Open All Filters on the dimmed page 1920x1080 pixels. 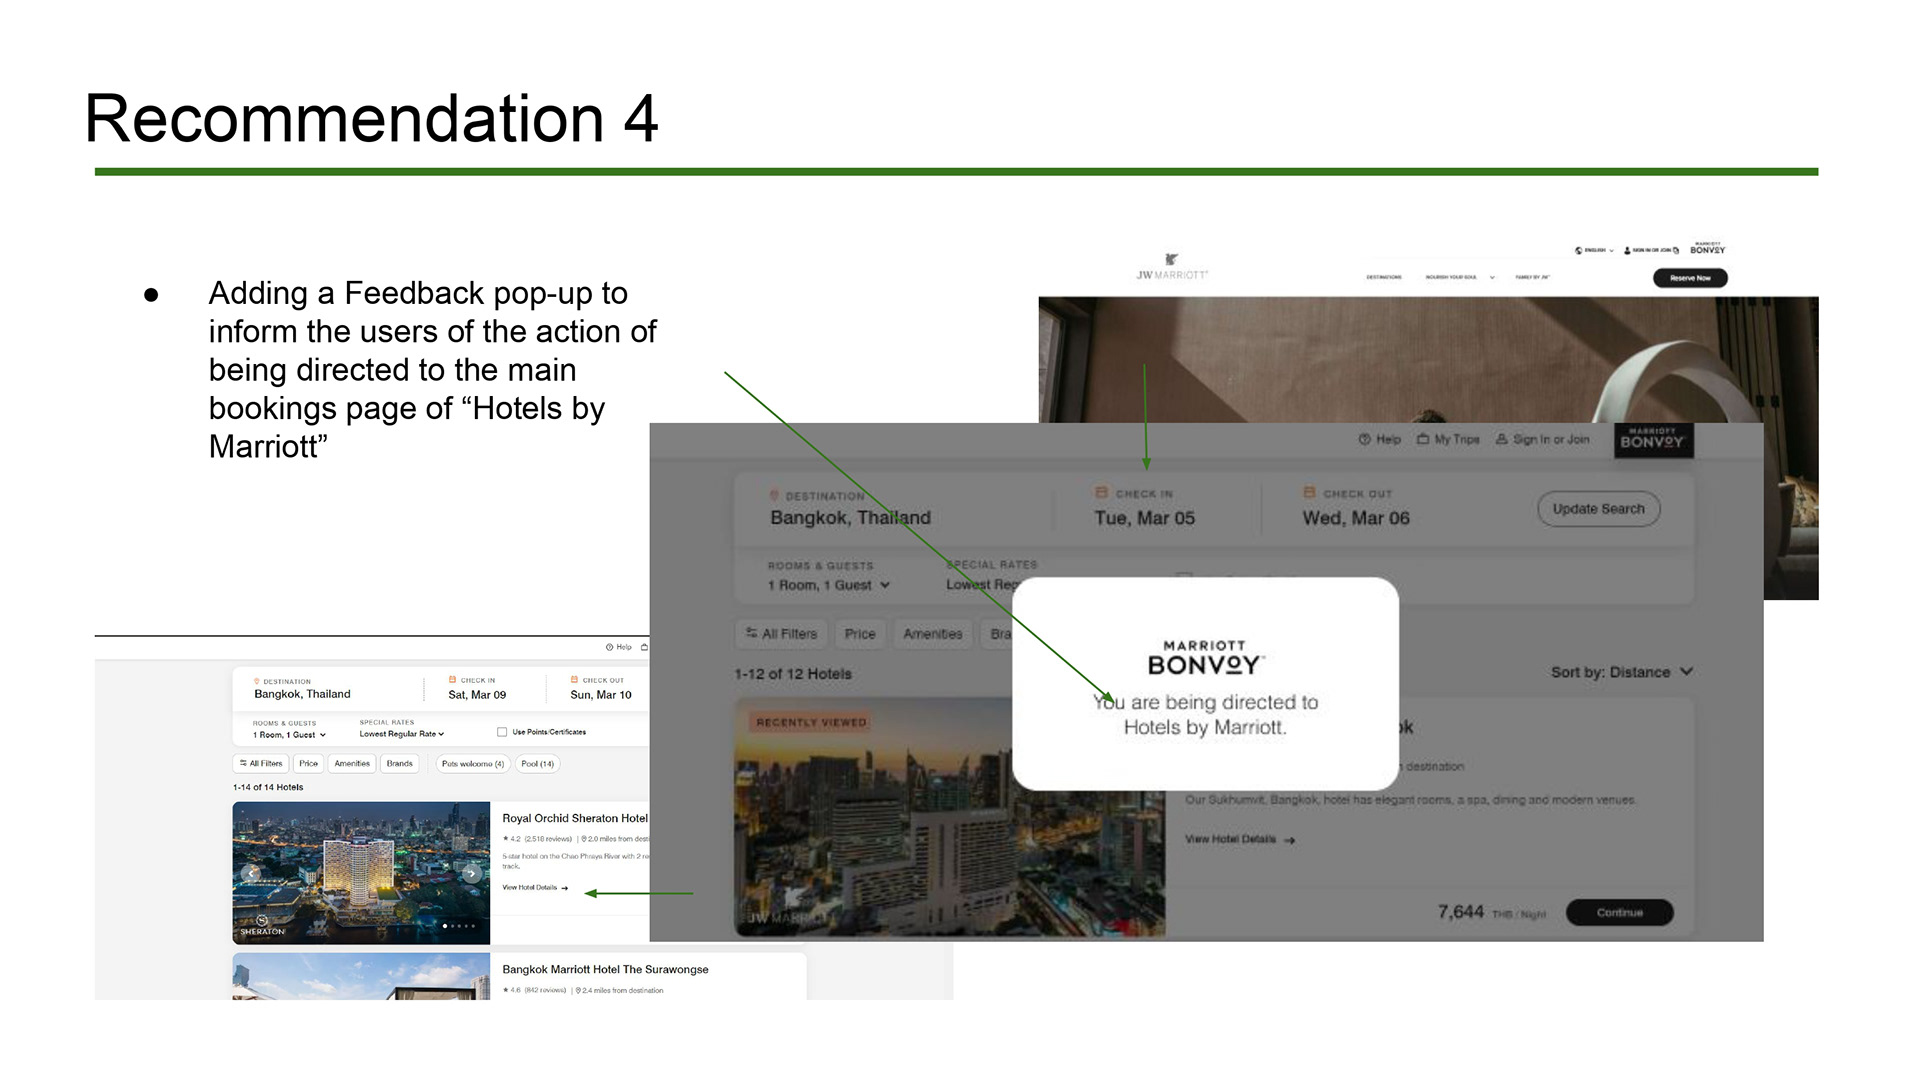[x=781, y=634]
